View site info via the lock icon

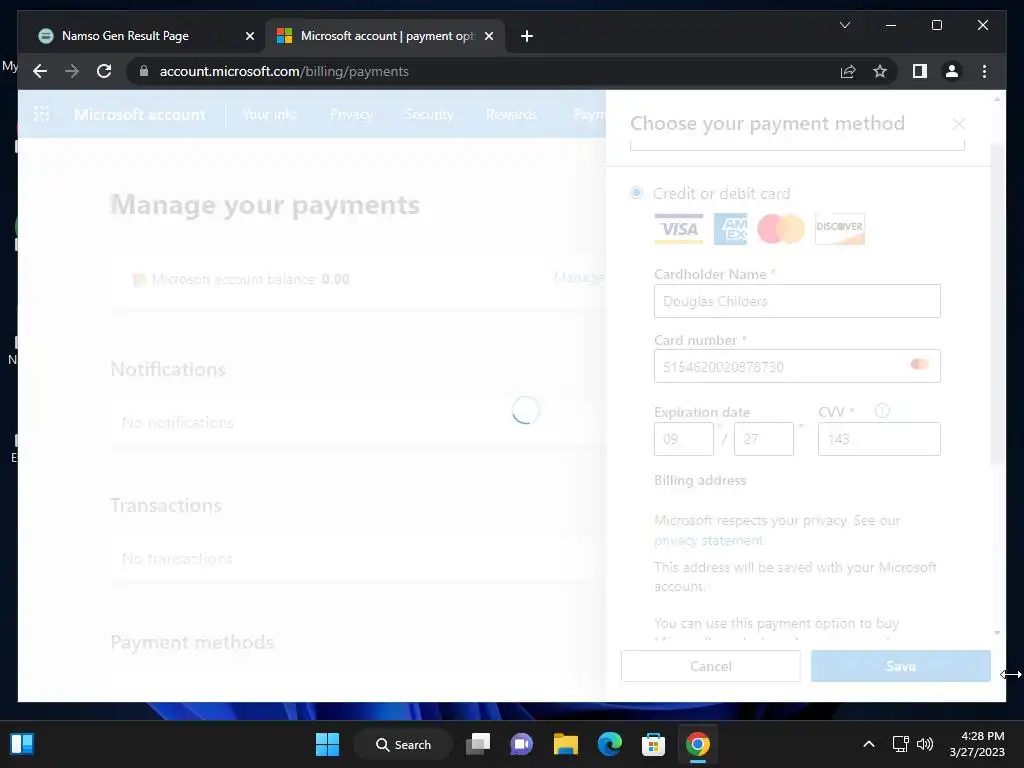tap(144, 71)
